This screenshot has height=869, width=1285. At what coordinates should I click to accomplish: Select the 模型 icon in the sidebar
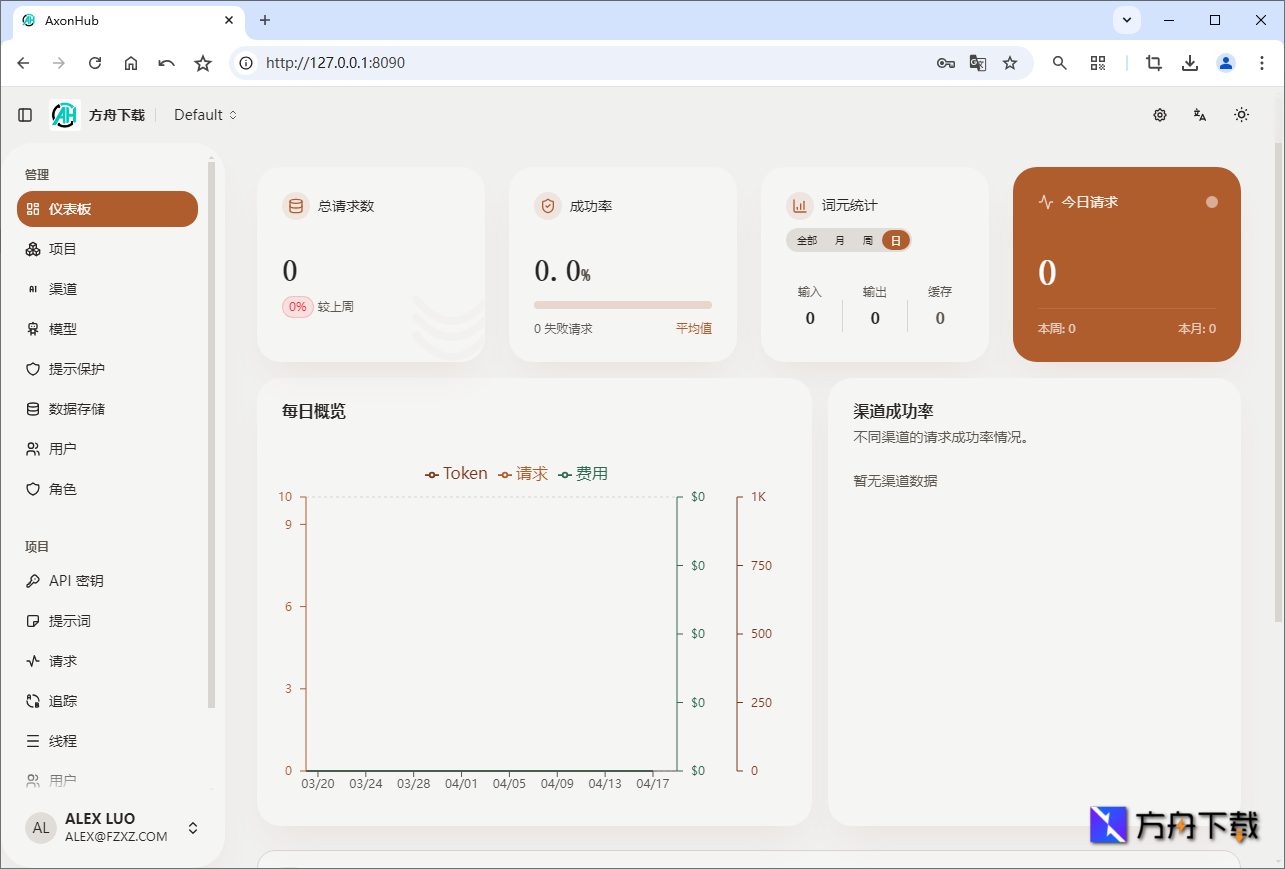[32, 328]
